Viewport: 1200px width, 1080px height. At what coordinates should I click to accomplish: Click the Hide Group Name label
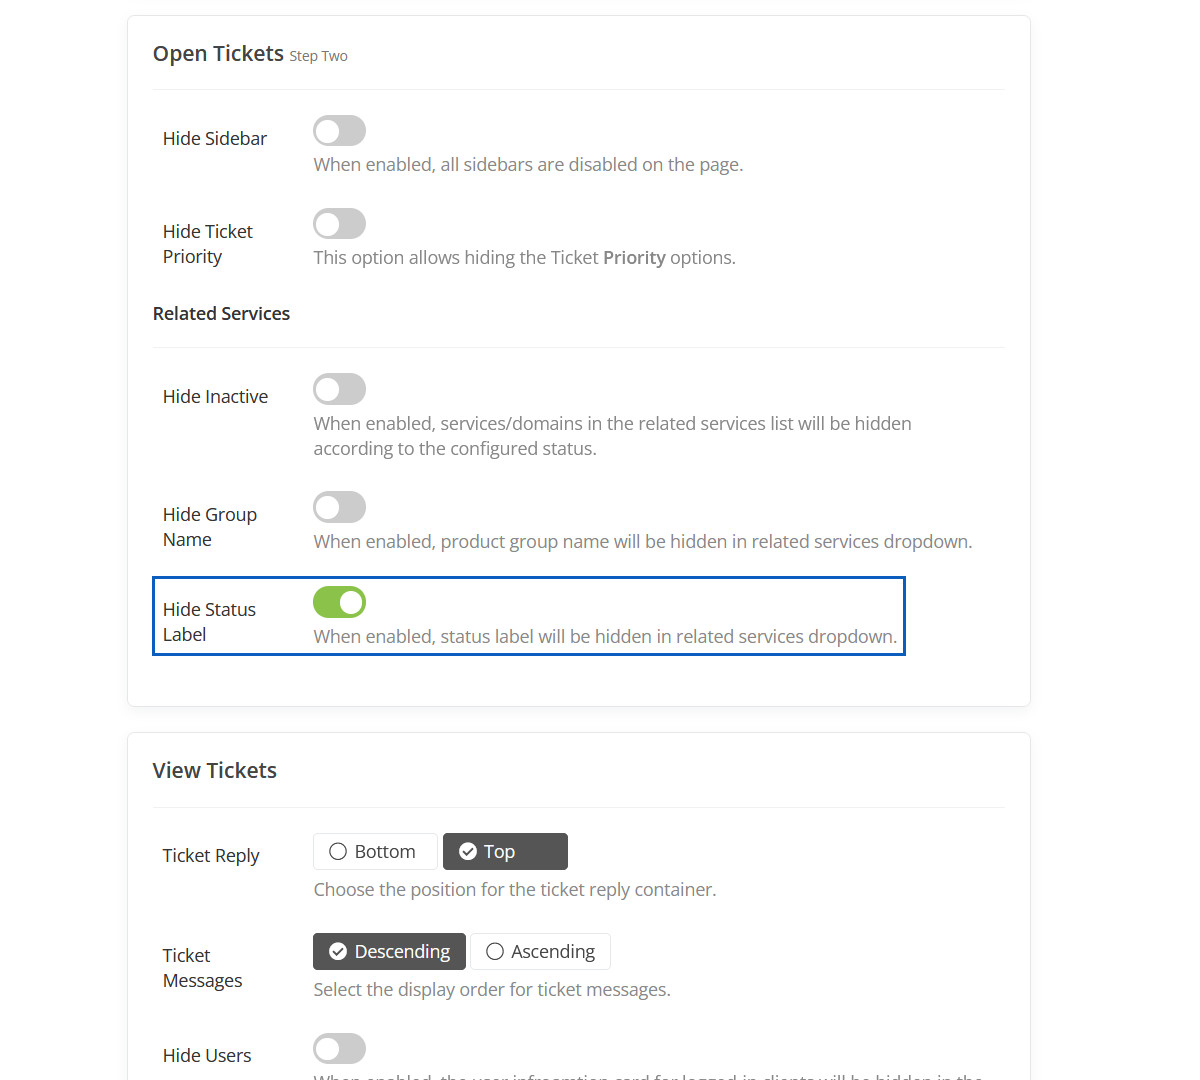209,527
